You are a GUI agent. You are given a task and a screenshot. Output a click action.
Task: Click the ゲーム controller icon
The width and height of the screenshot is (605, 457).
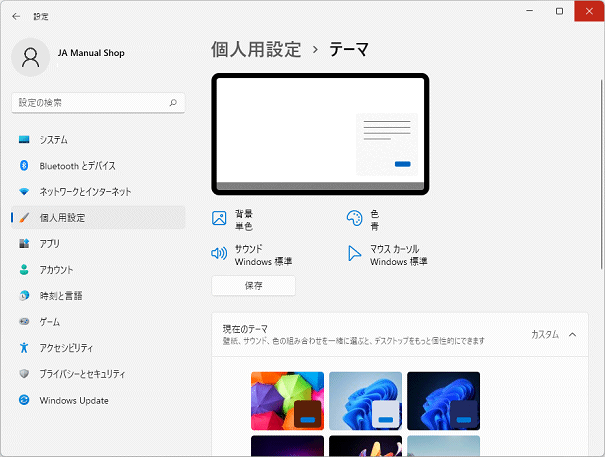[24, 322]
